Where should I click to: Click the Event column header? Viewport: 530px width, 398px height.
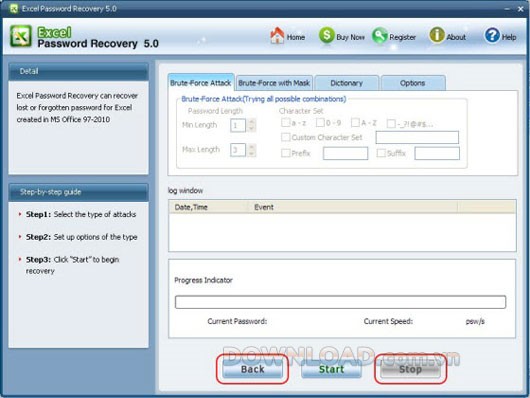point(353,207)
